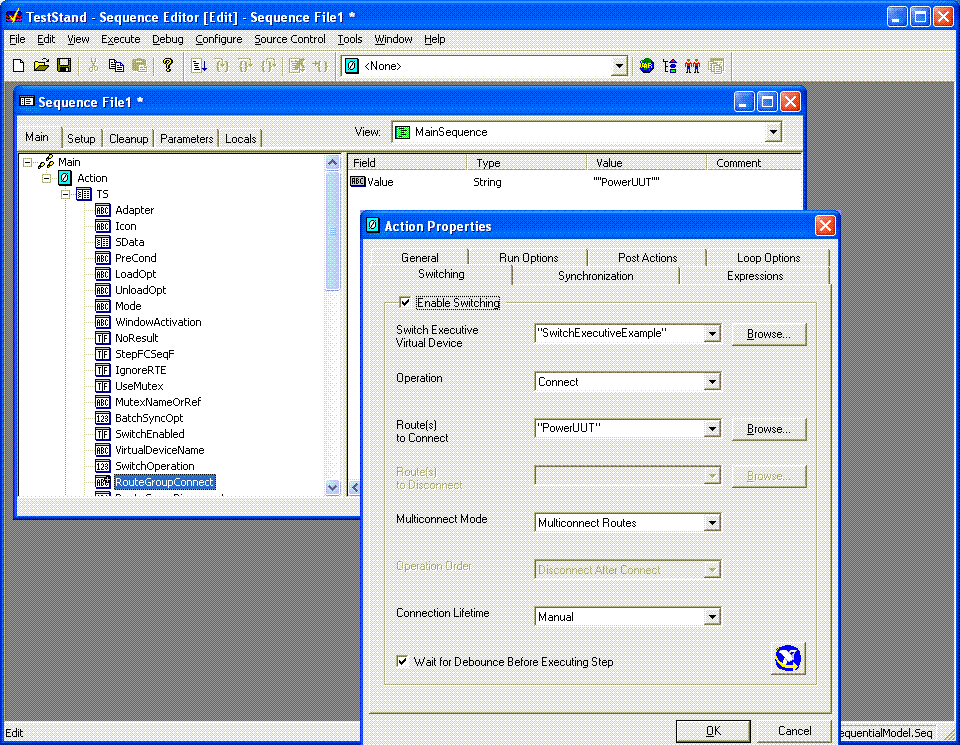Click the TS container icon in the tree
This screenshot has width=960, height=745.
tap(84, 194)
